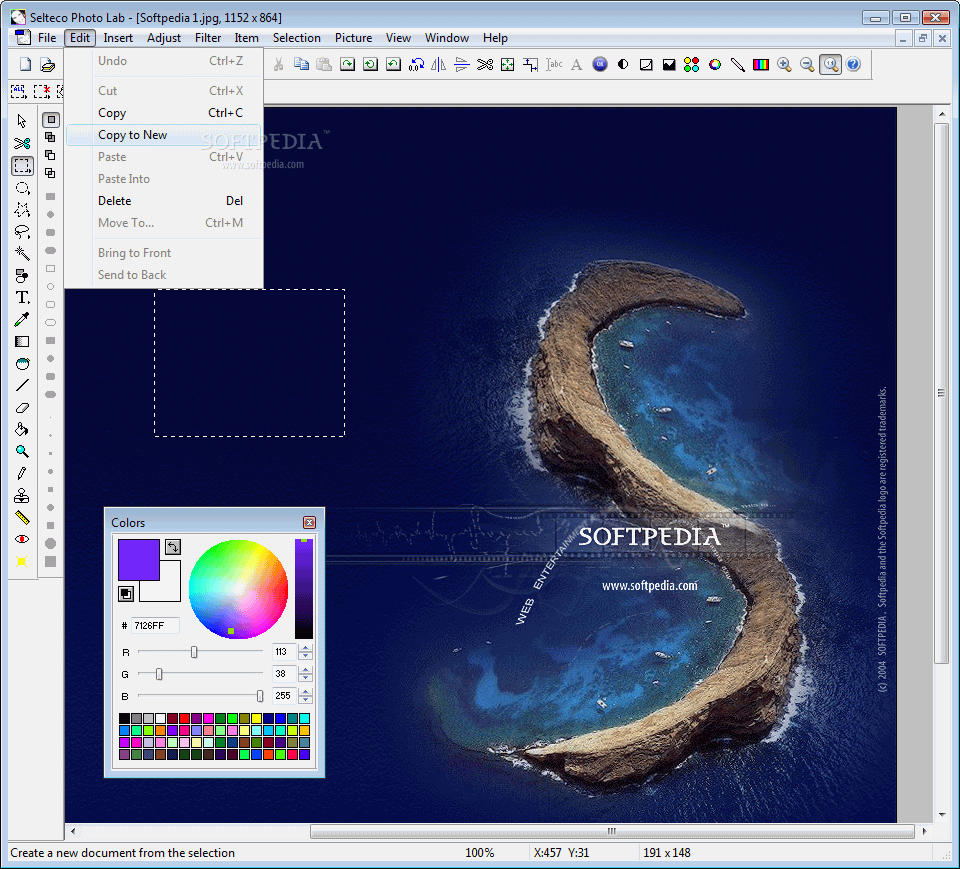Click the horizontal scrollbar under the image
Screen dimensions: 960x869
click(x=612, y=831)
